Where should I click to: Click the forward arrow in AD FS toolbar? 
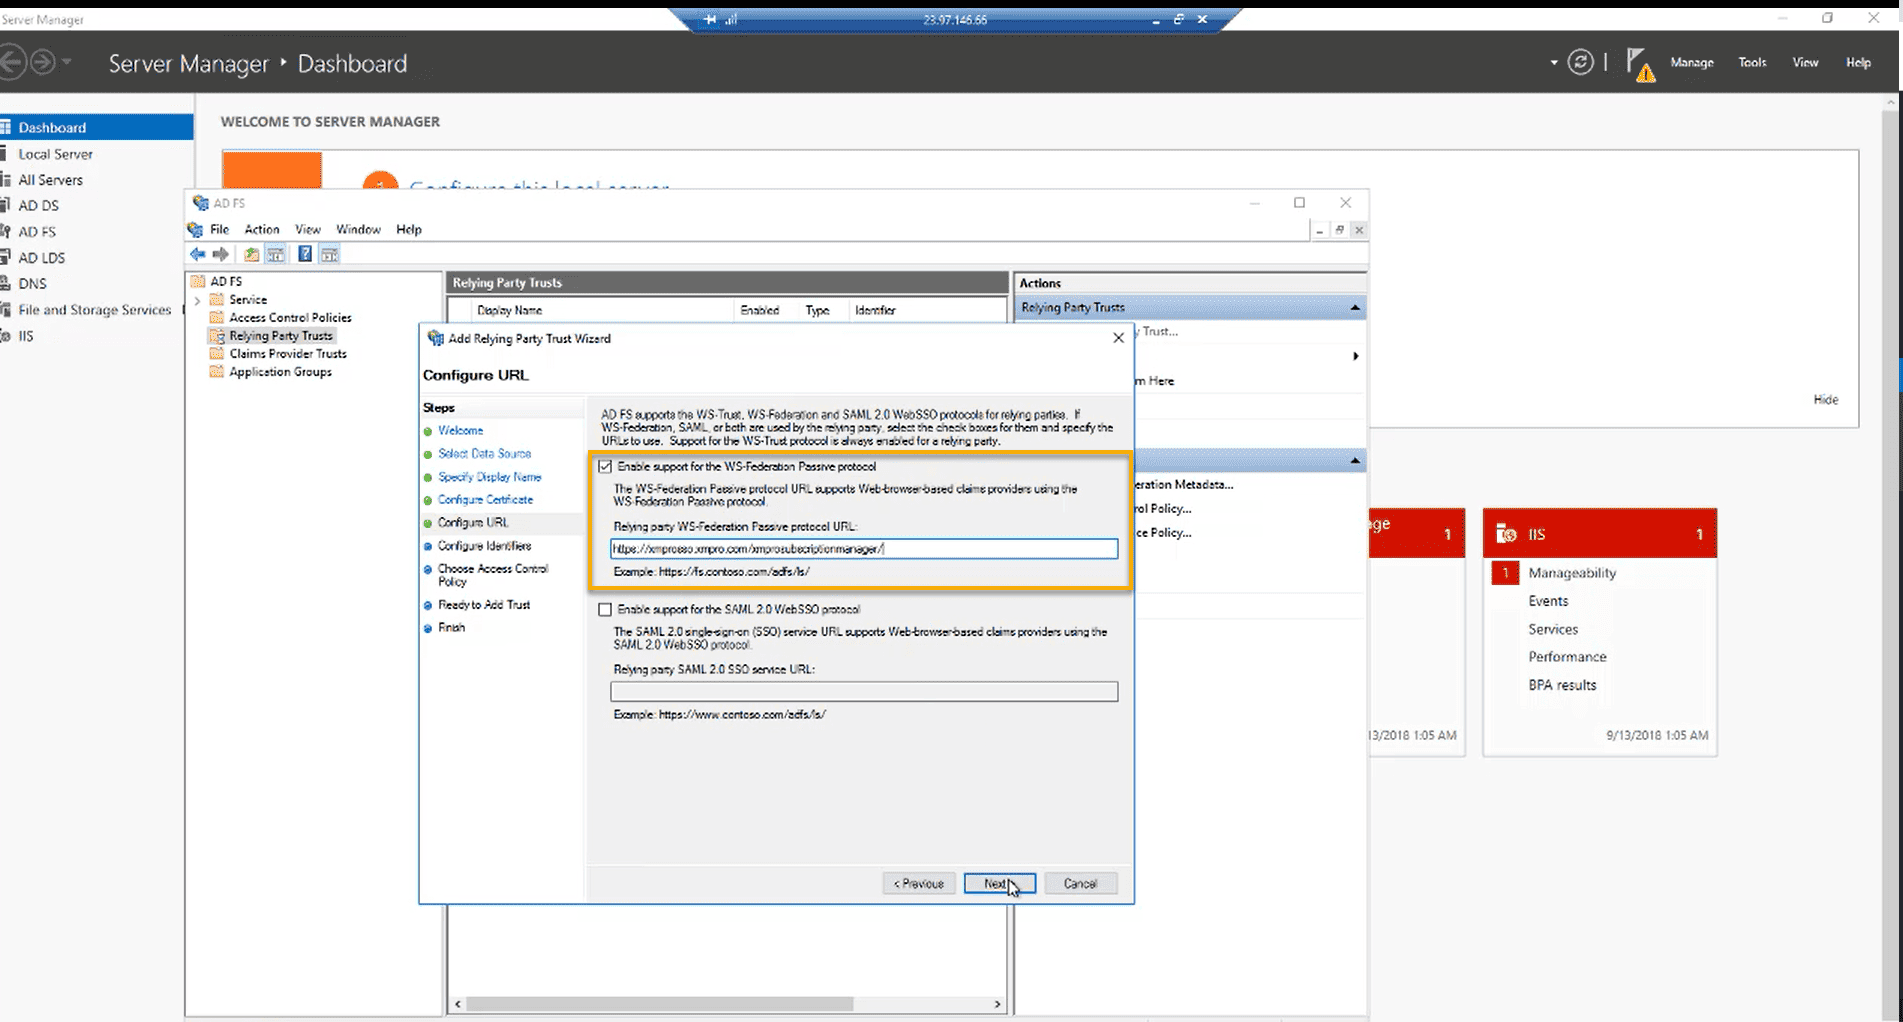(x=221, y=255)
